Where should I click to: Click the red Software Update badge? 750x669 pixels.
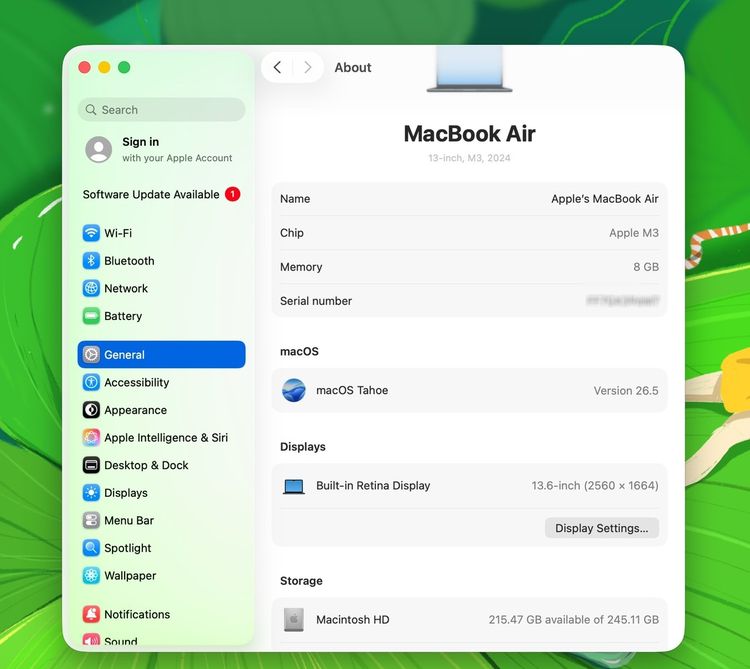pyautogui.click(x=232, y=195)
